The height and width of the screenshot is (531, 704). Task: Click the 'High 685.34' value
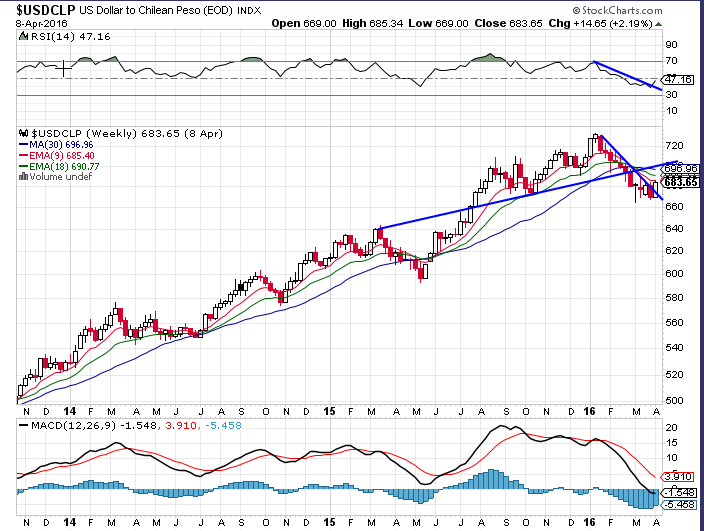(x=372, y=23)
